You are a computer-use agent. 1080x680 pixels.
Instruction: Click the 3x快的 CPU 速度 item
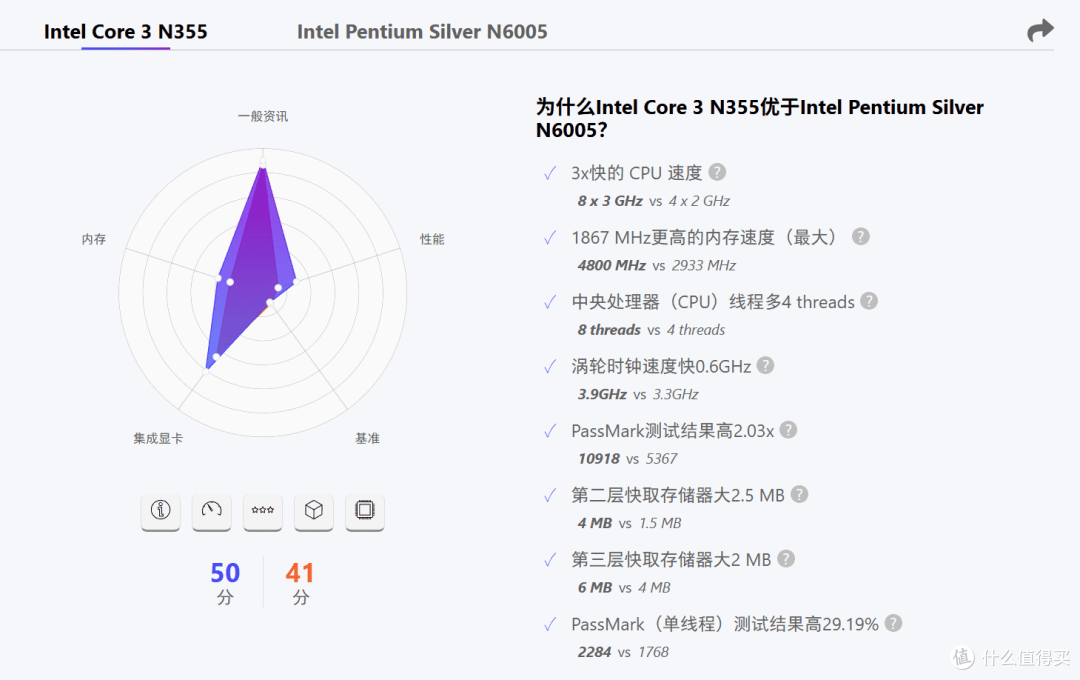pyautogui.click(x=636, y=173)
